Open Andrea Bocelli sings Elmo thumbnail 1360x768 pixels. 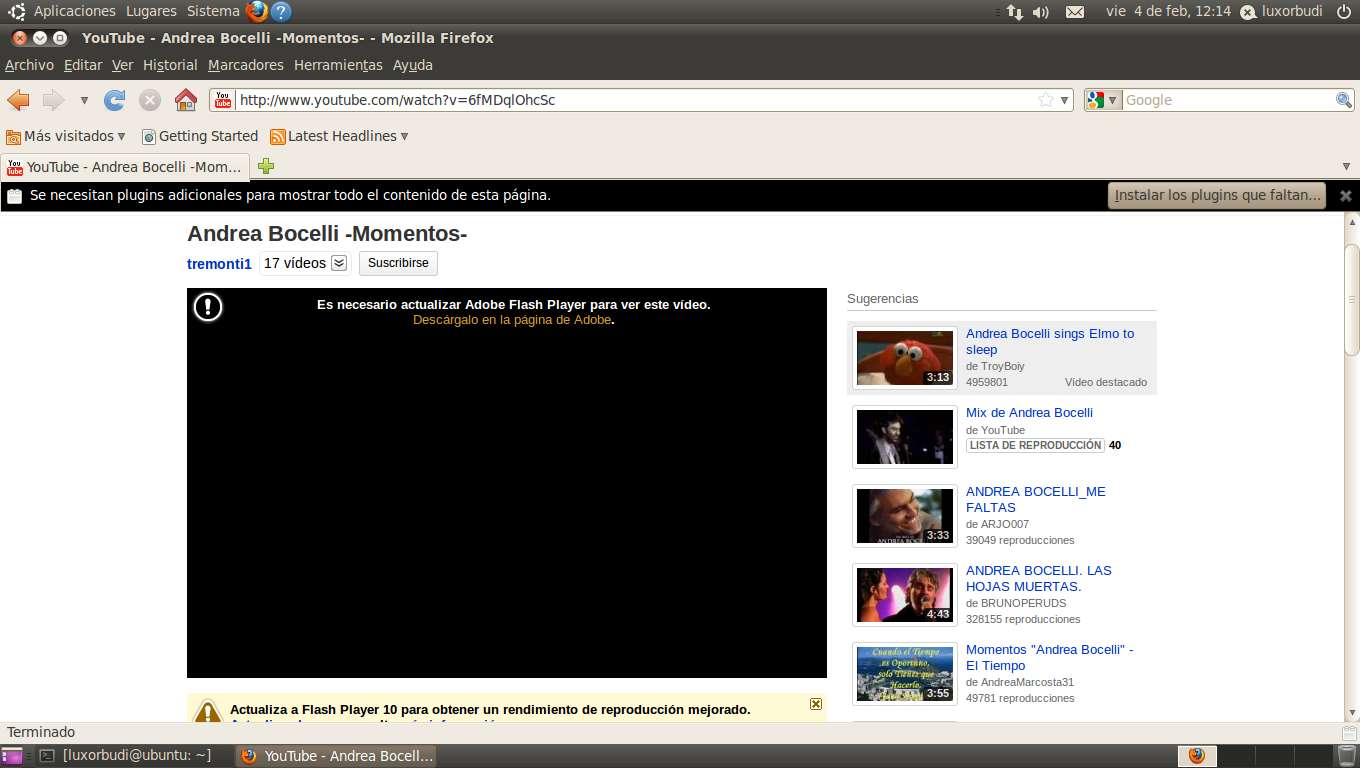[905, 358]
